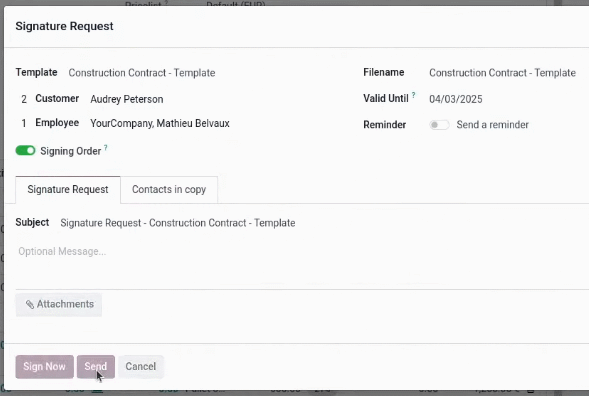Click the Attachments button

click(x=59, y=304)
